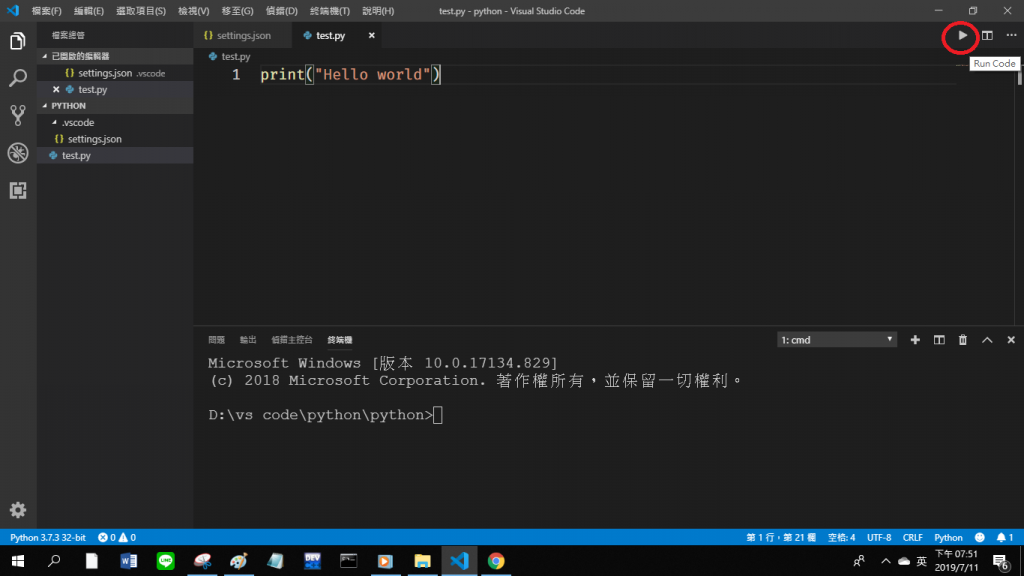Open the Extensions view
The height and width of the screenshot is (576, 1024).
pyautogui.click(x=18, y=190)
